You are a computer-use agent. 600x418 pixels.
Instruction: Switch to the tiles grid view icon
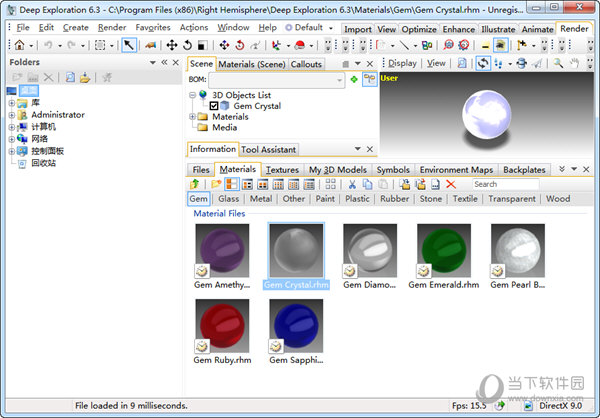point(331,185)
